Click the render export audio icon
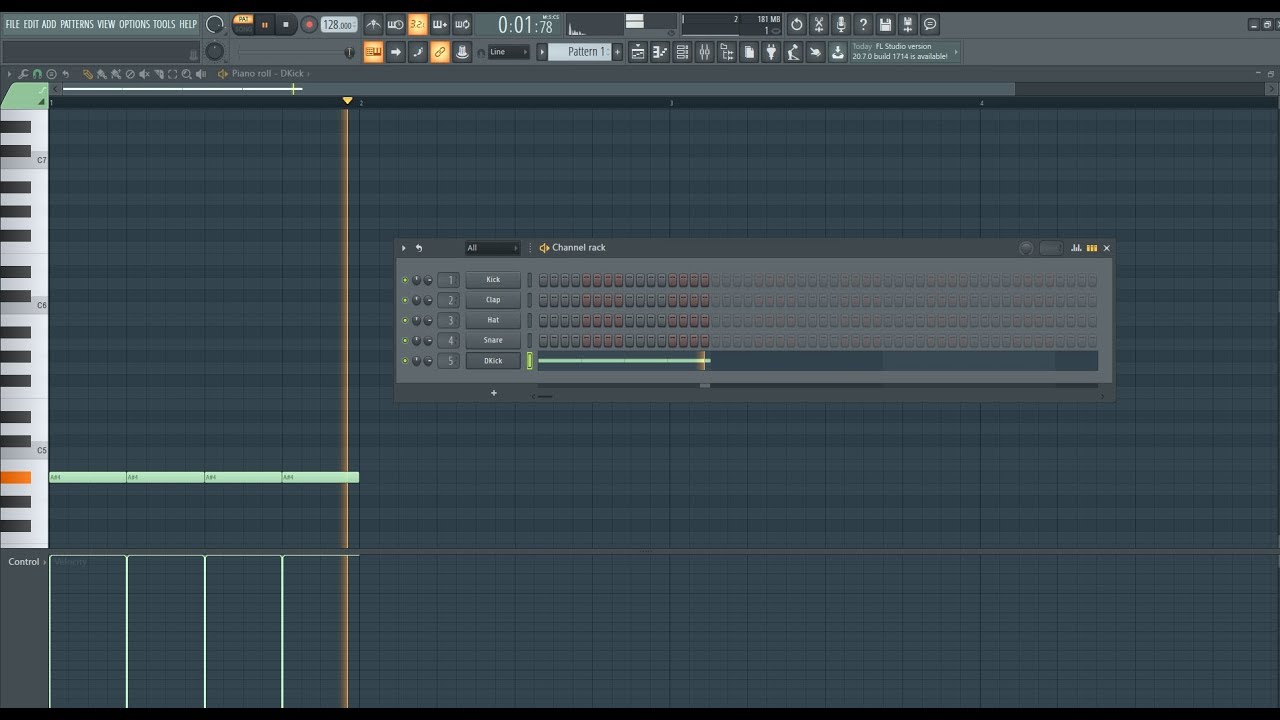 coord(908,24)
